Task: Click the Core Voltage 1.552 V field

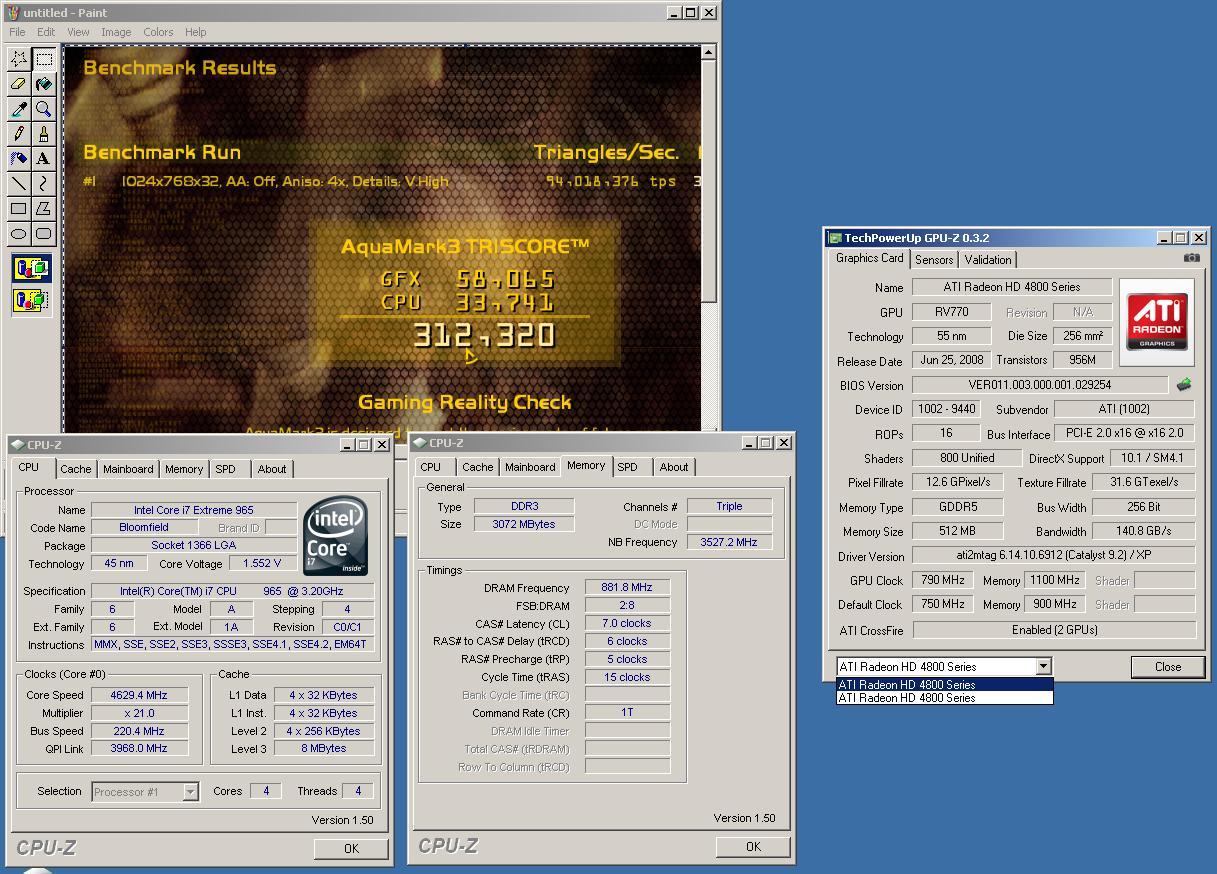Action: tap(263, 564)
